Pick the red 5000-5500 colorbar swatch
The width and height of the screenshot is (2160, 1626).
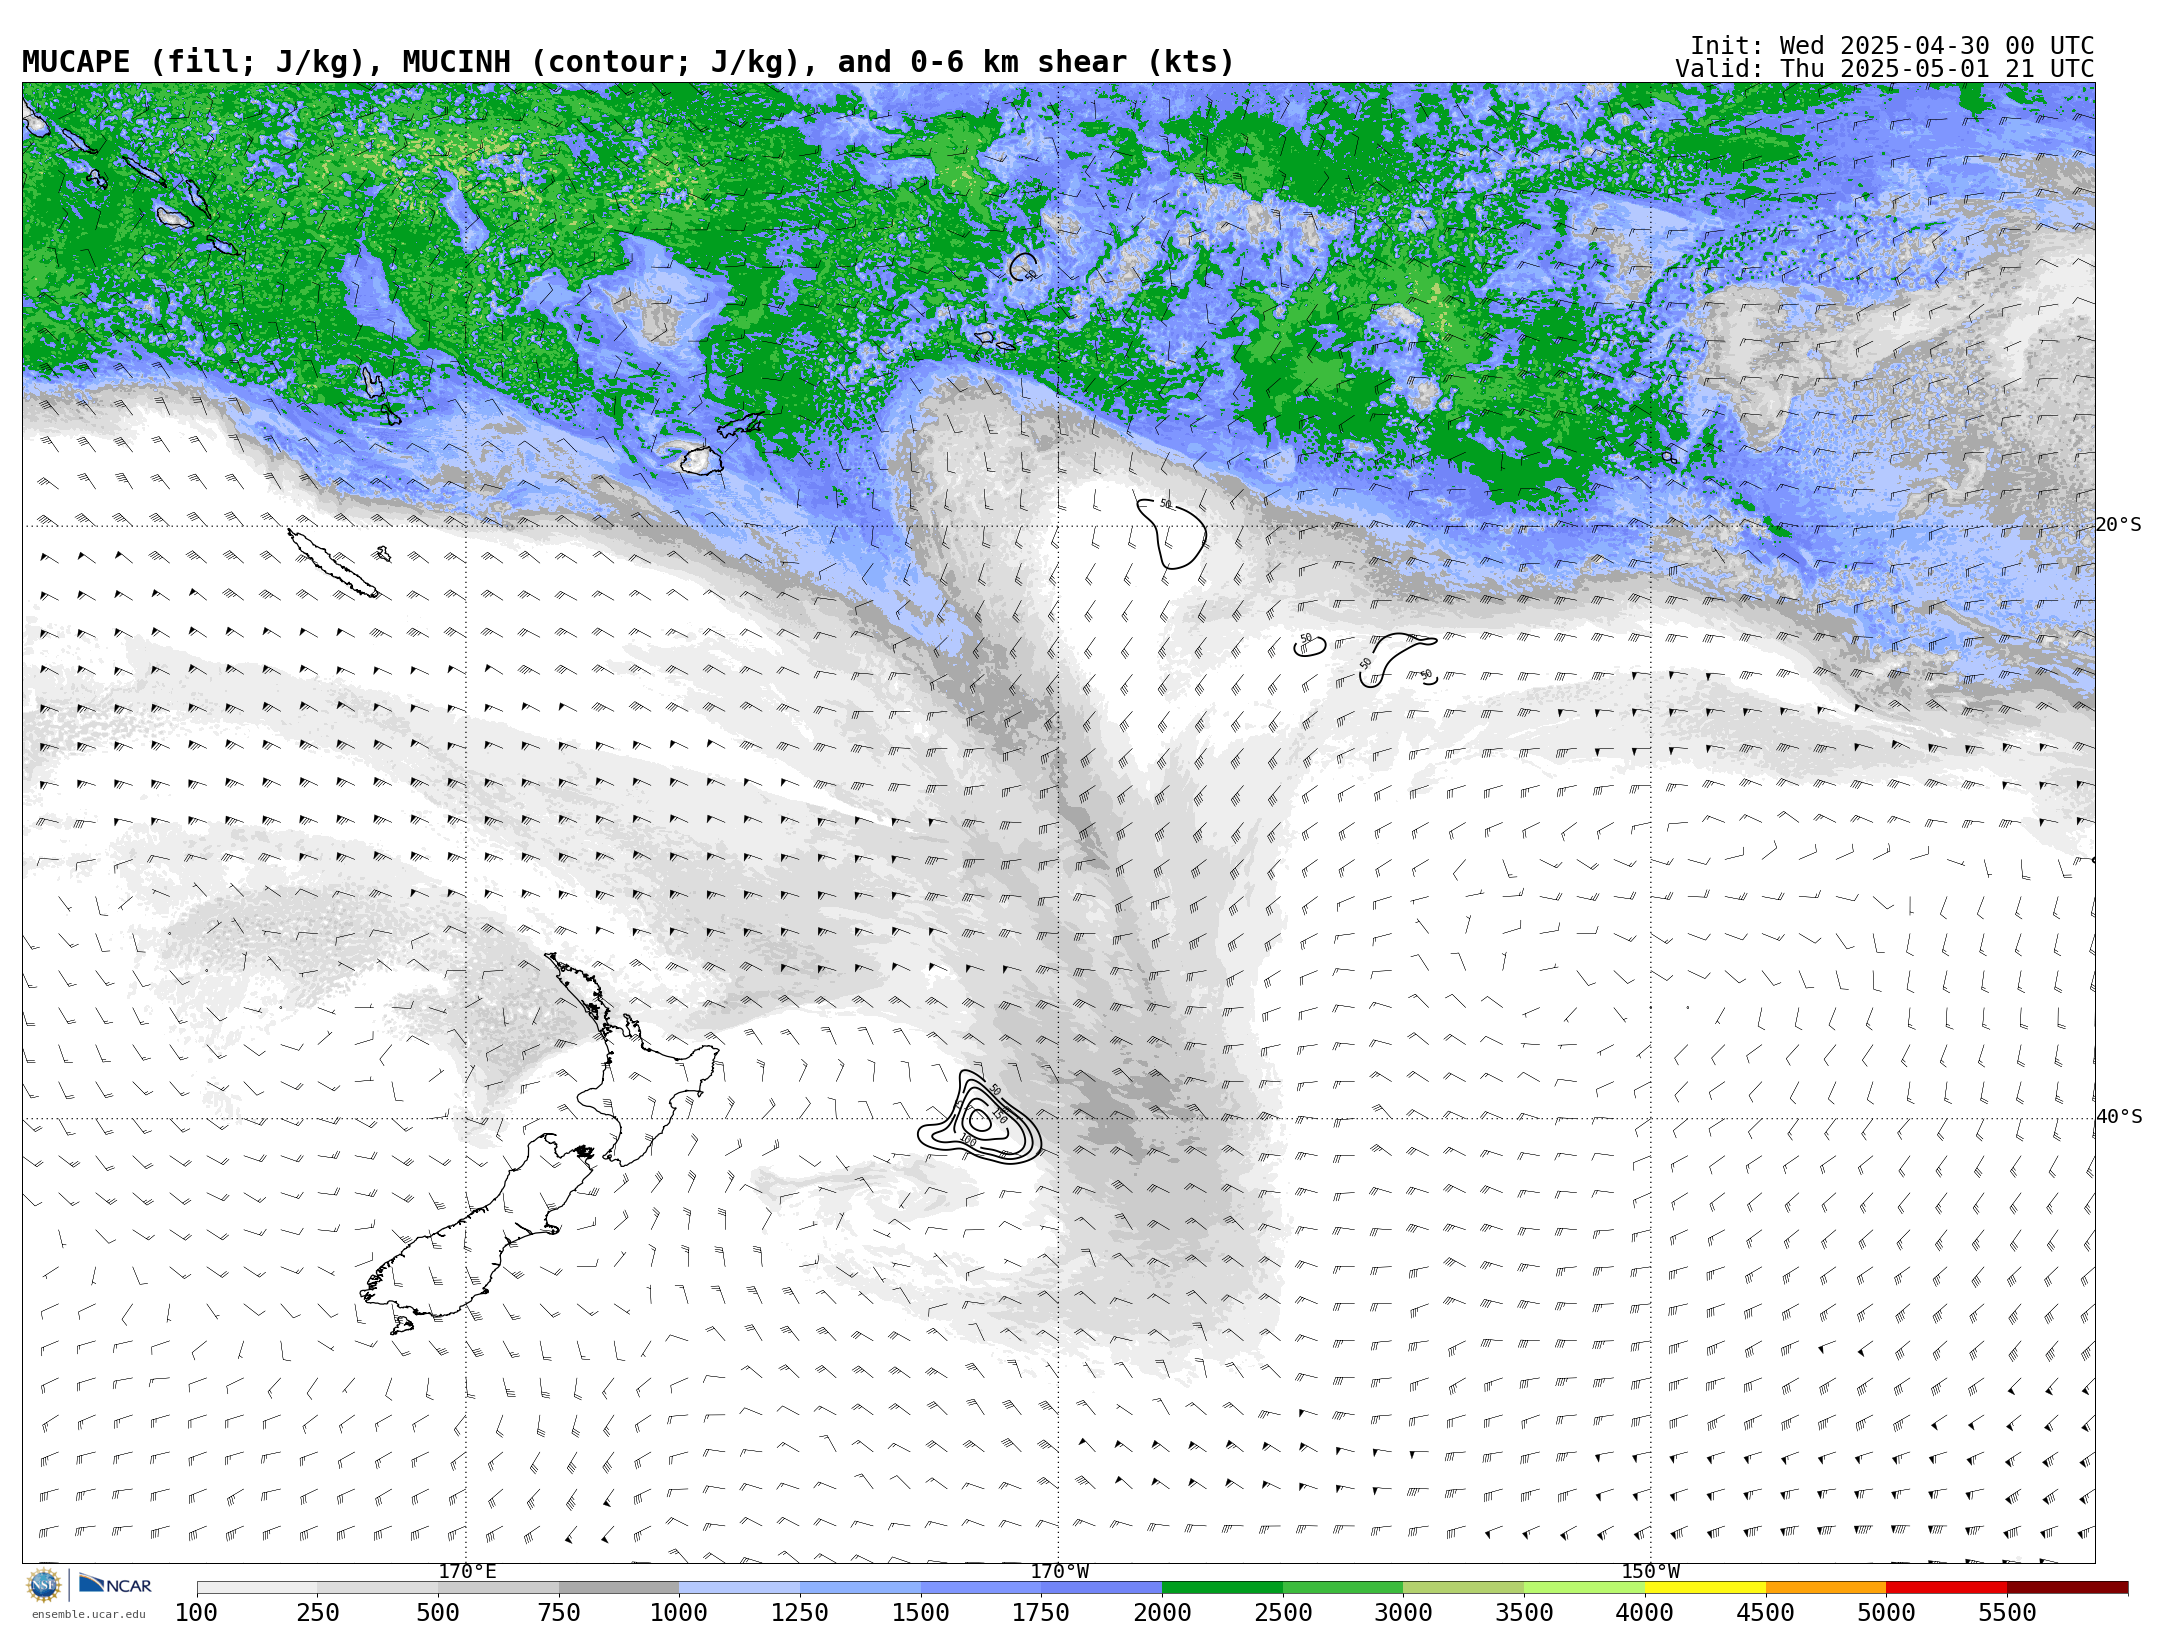point(1946,1587)
